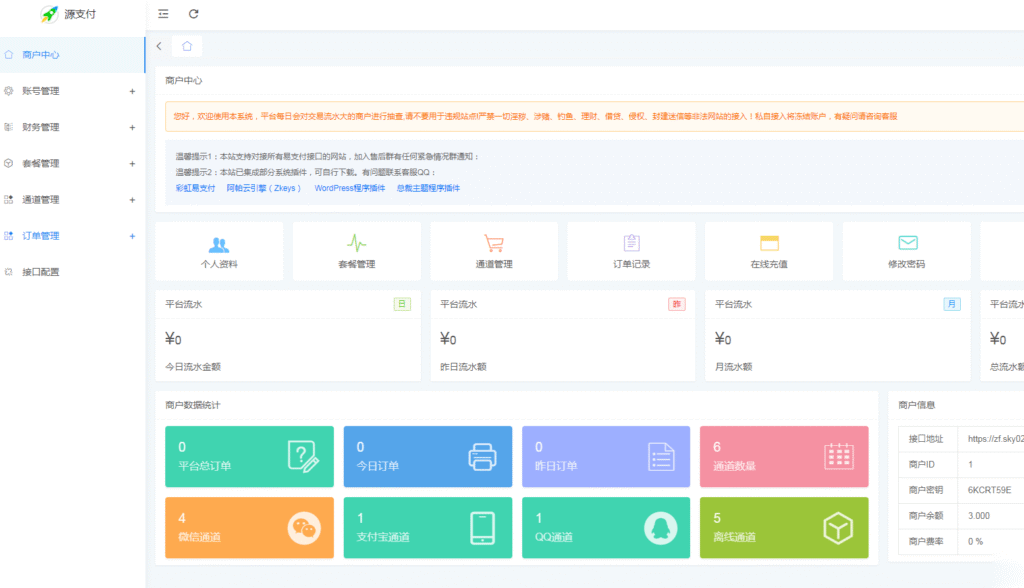Click the orange 微信通道 stat card
Screen dimensions: 1024x588
tap(249, 527)
